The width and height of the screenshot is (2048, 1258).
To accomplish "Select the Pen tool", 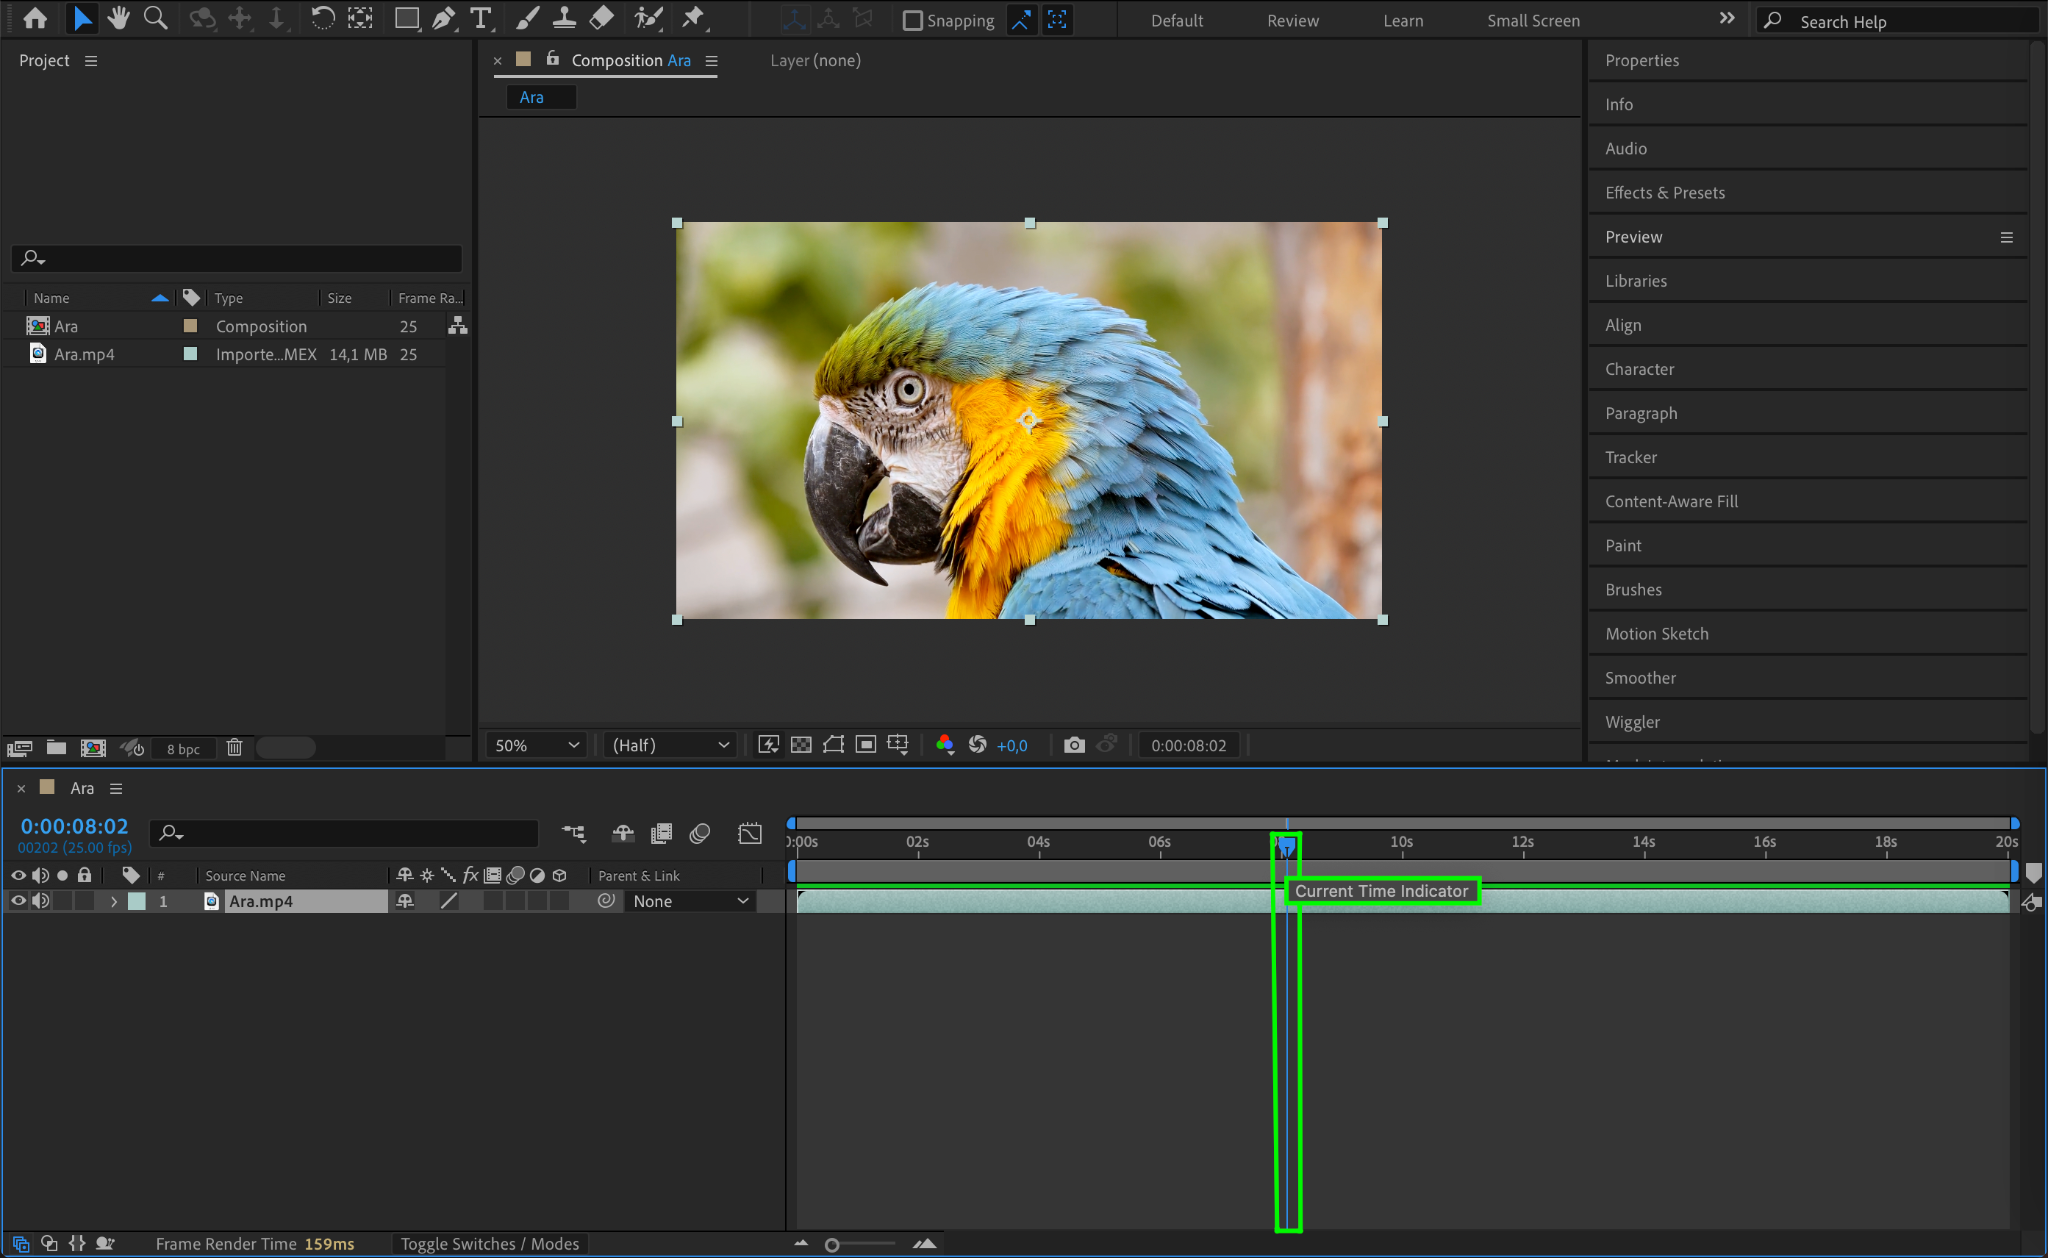I will pyautogui.click(x=443, y=18).
